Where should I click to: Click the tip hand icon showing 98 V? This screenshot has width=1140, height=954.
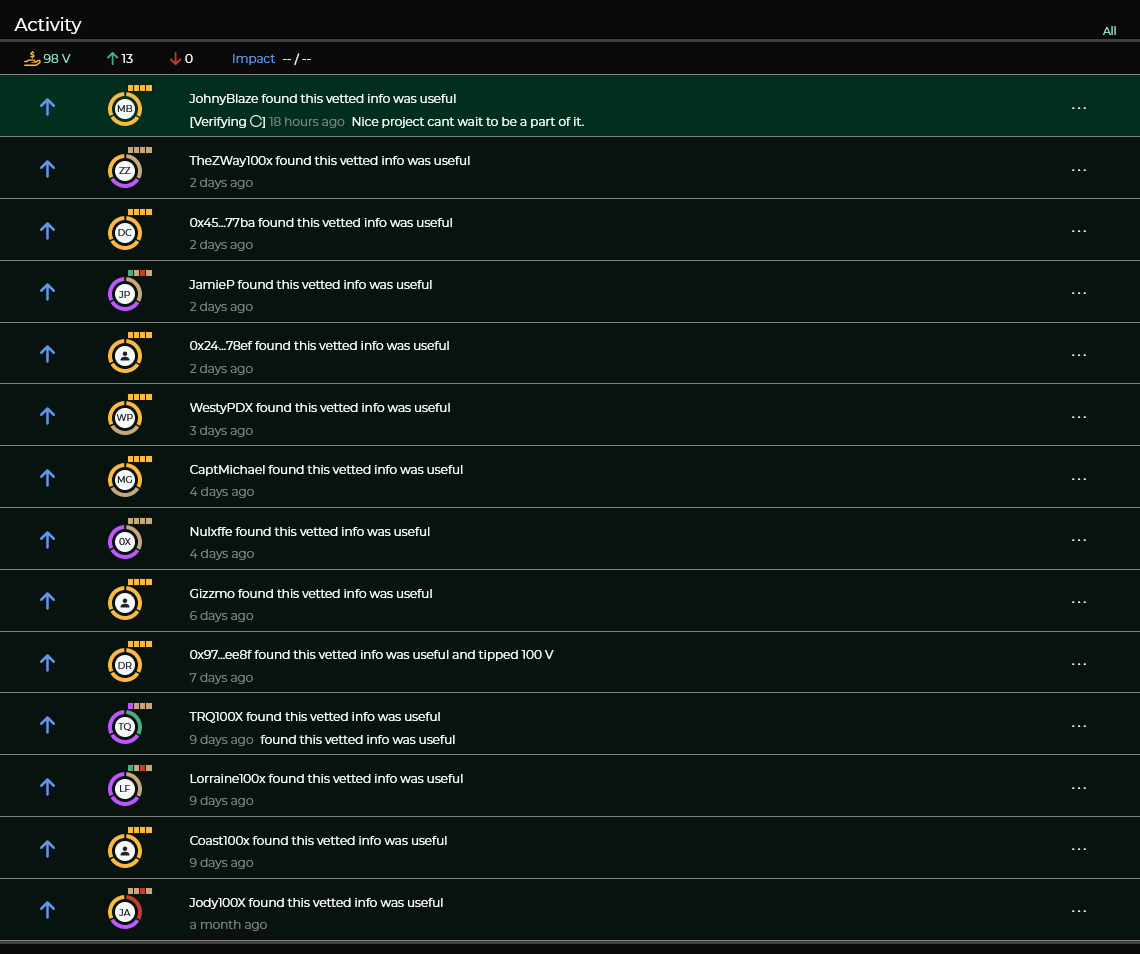click(32, 58)
